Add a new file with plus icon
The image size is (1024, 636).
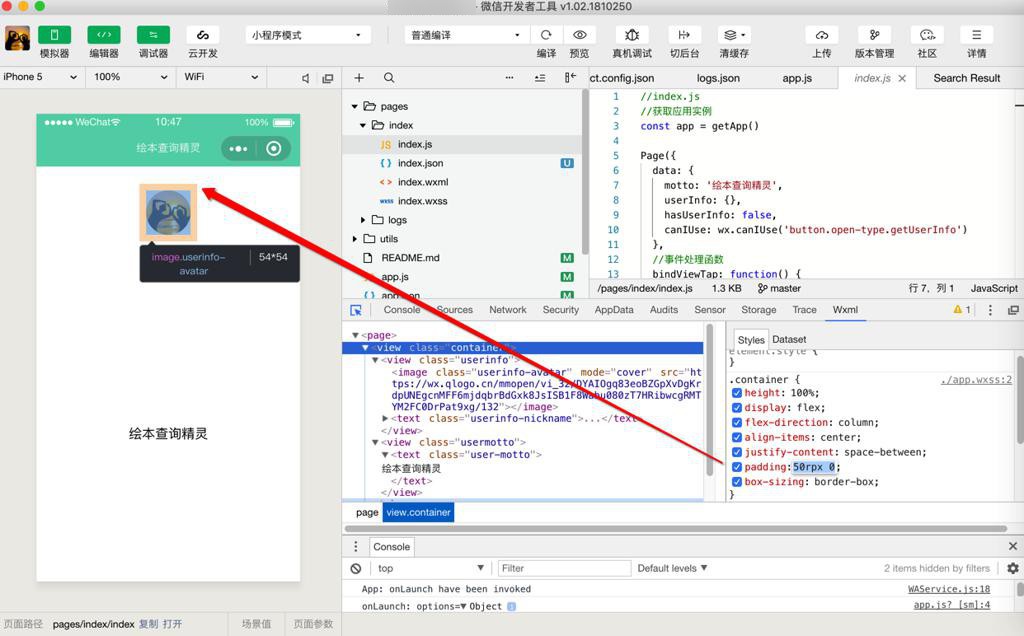359,78
